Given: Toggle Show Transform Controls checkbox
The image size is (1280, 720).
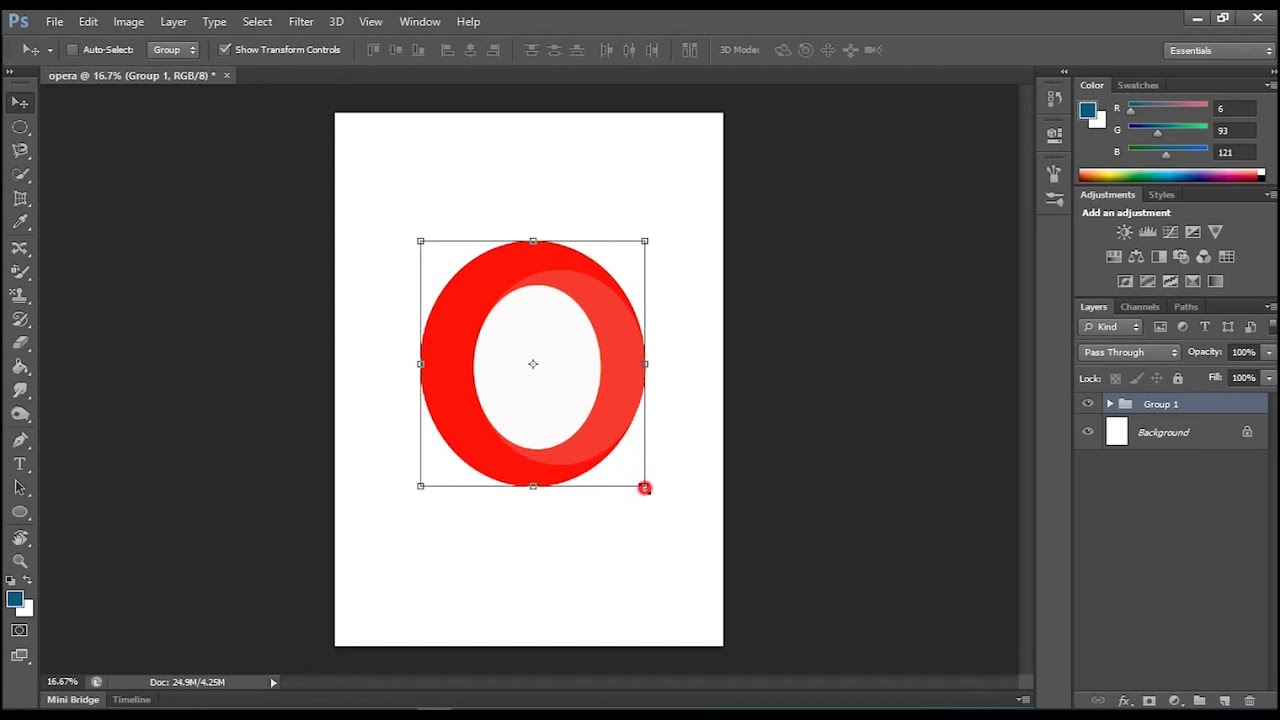Looking at the screenshot, I should pyautogui.click(x=225, y=50).
